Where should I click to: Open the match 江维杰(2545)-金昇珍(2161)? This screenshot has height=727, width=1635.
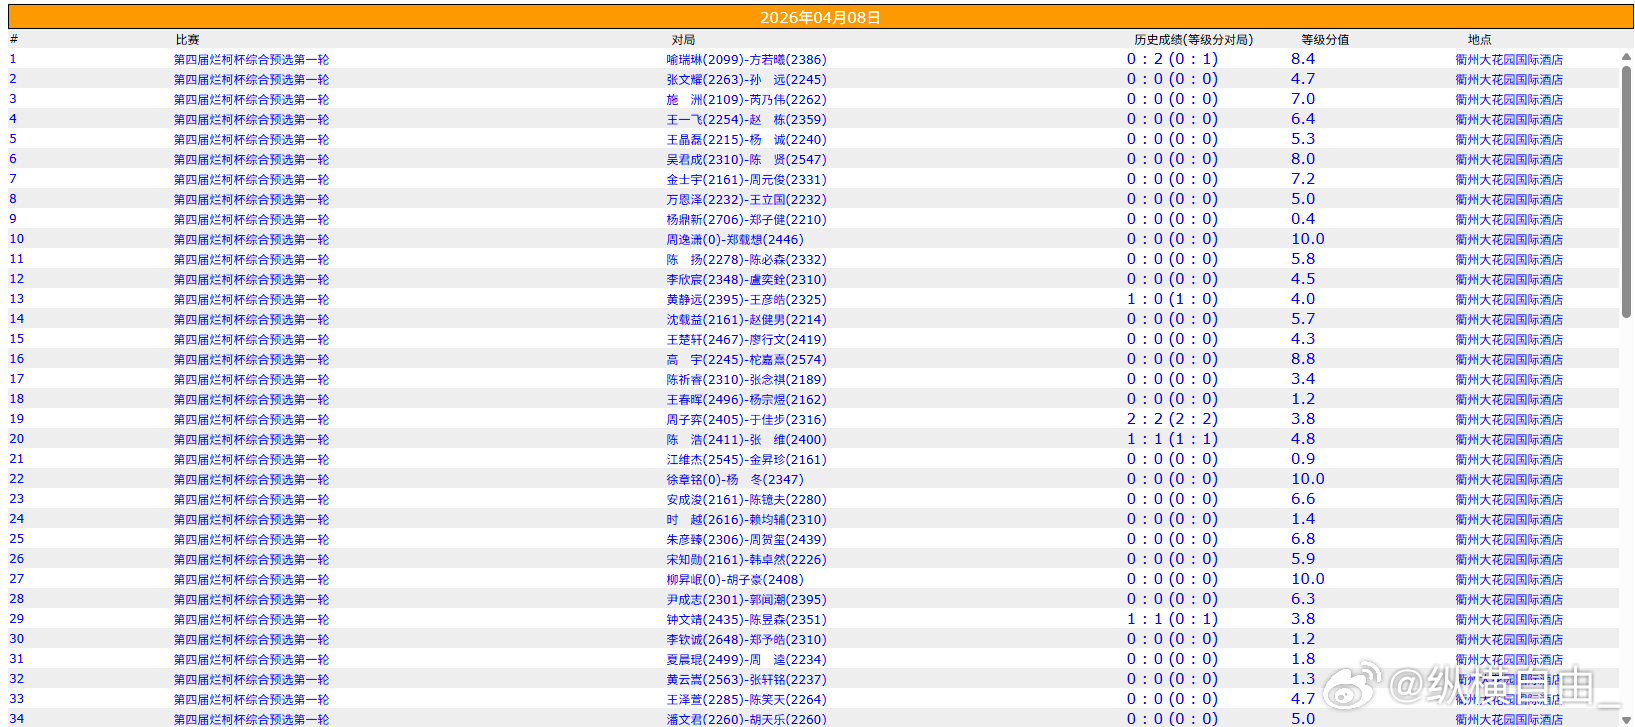[x=746, y=460]
